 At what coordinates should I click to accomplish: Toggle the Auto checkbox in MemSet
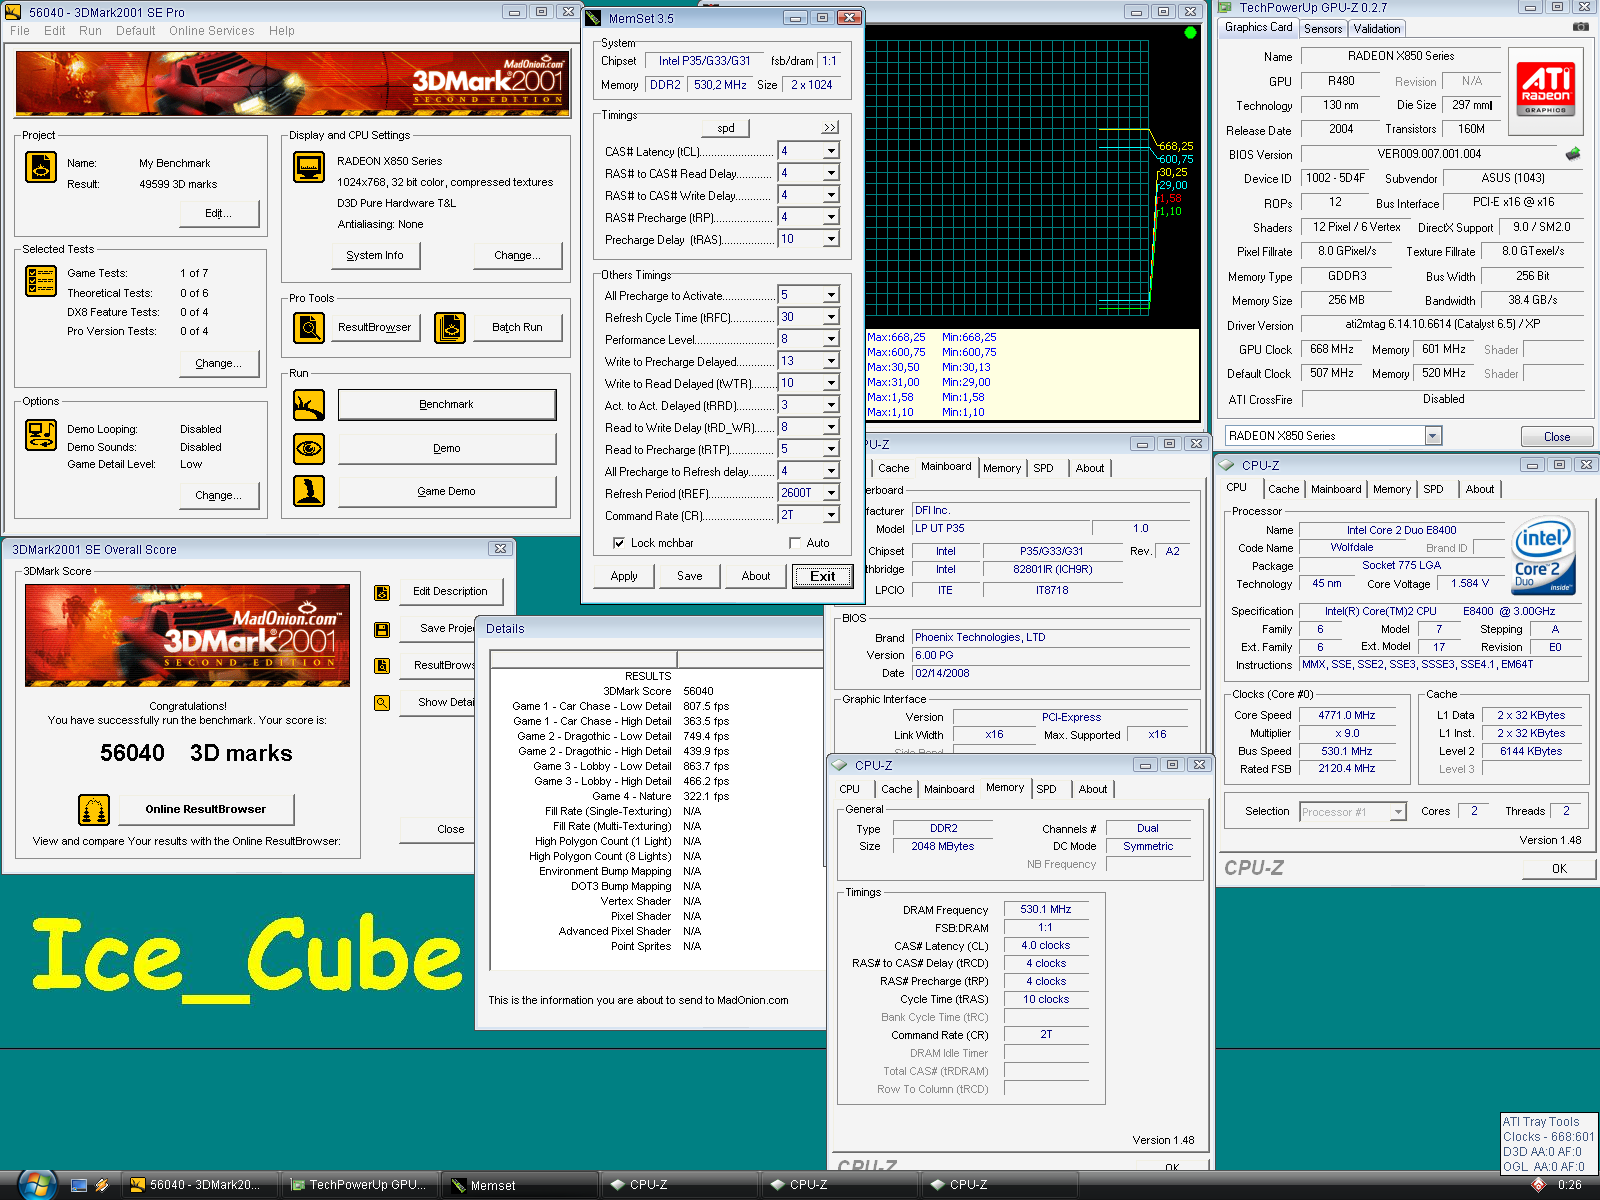[x=795, y=543]
